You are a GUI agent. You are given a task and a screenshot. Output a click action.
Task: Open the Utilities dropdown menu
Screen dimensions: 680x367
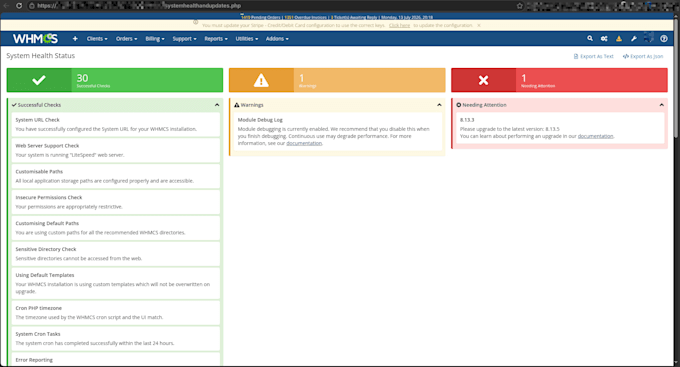(x=247, y=39)
